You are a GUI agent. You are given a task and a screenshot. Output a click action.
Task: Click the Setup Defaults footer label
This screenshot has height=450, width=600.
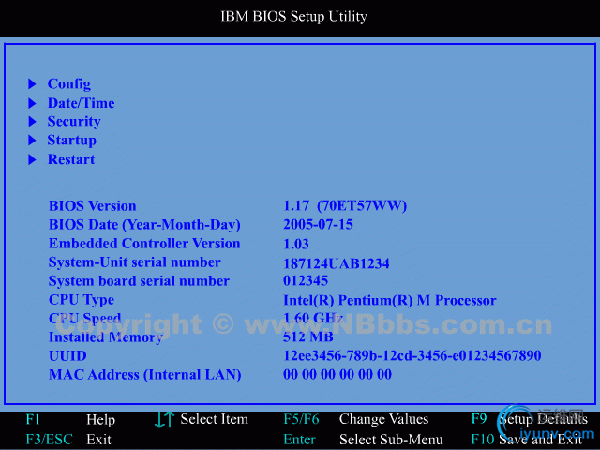tap(544, 420)
